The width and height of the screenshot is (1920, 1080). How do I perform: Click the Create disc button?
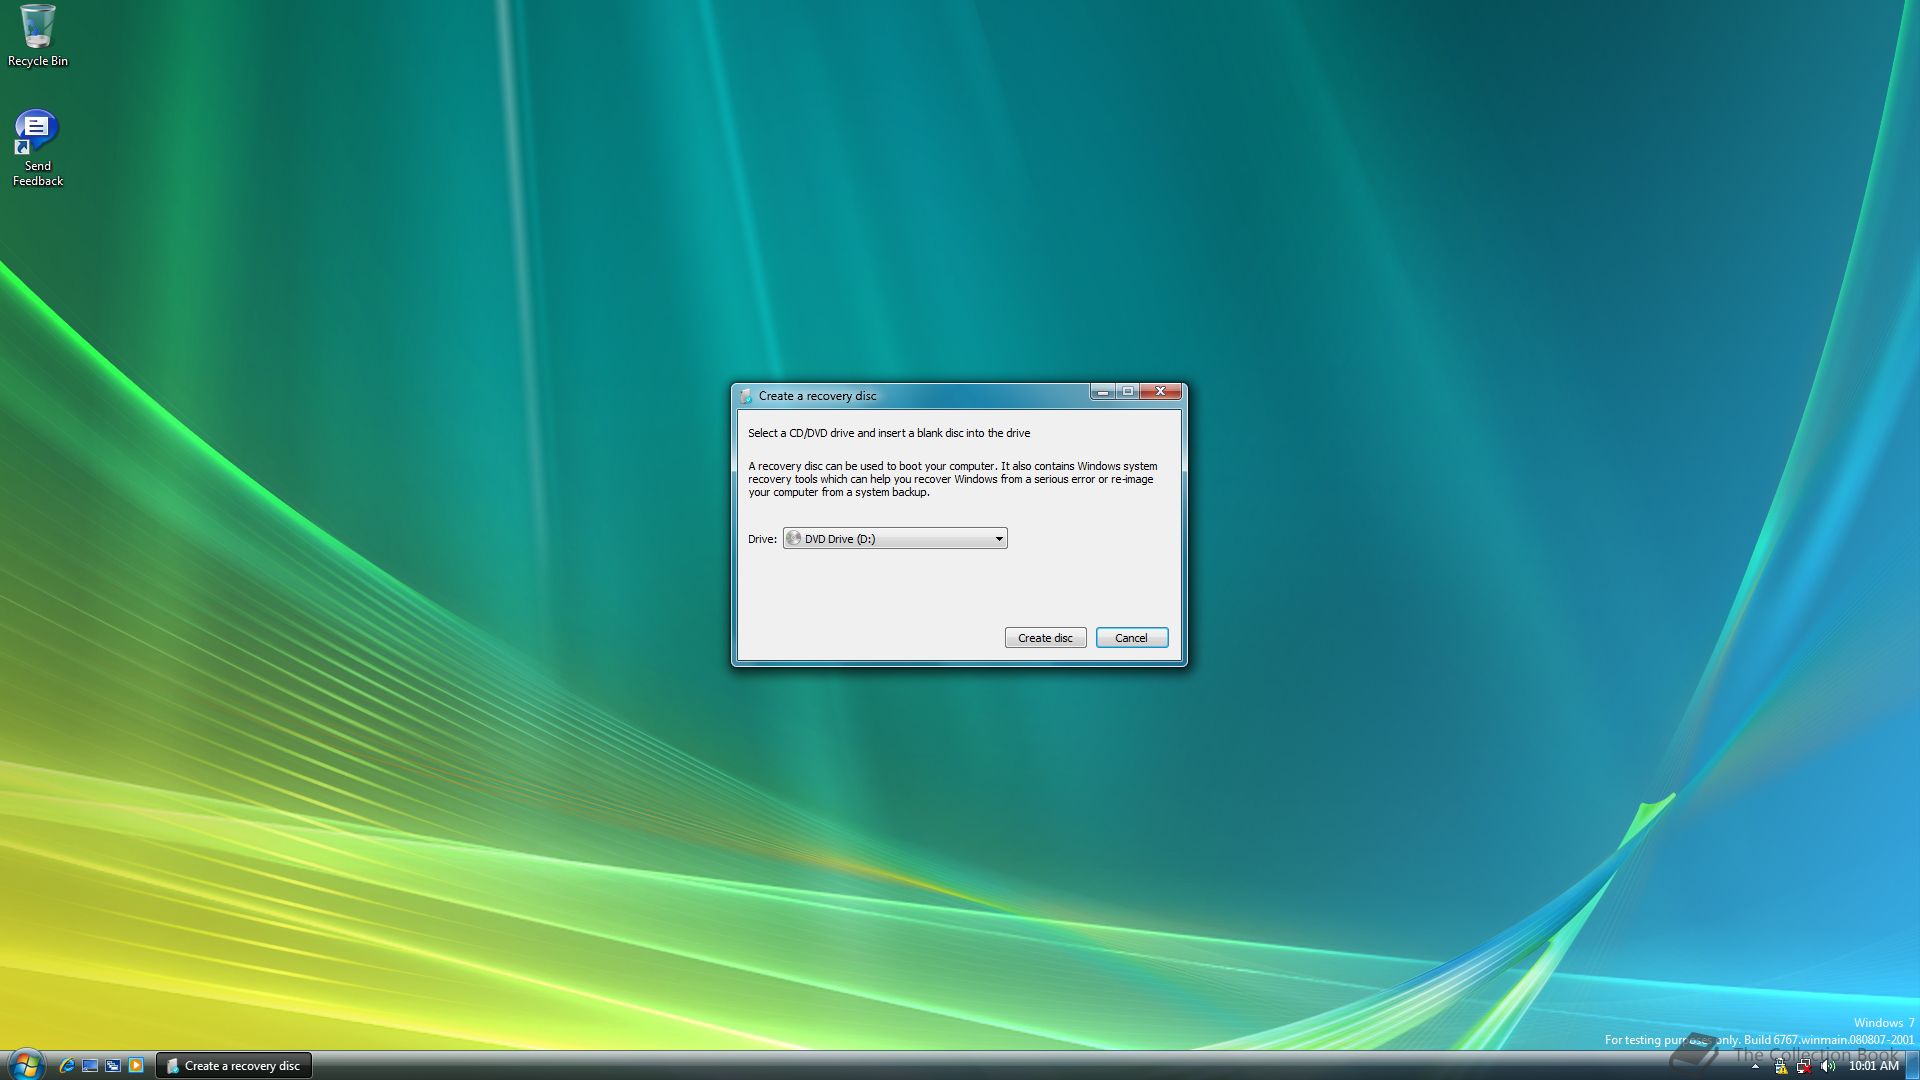point(1045,638)
